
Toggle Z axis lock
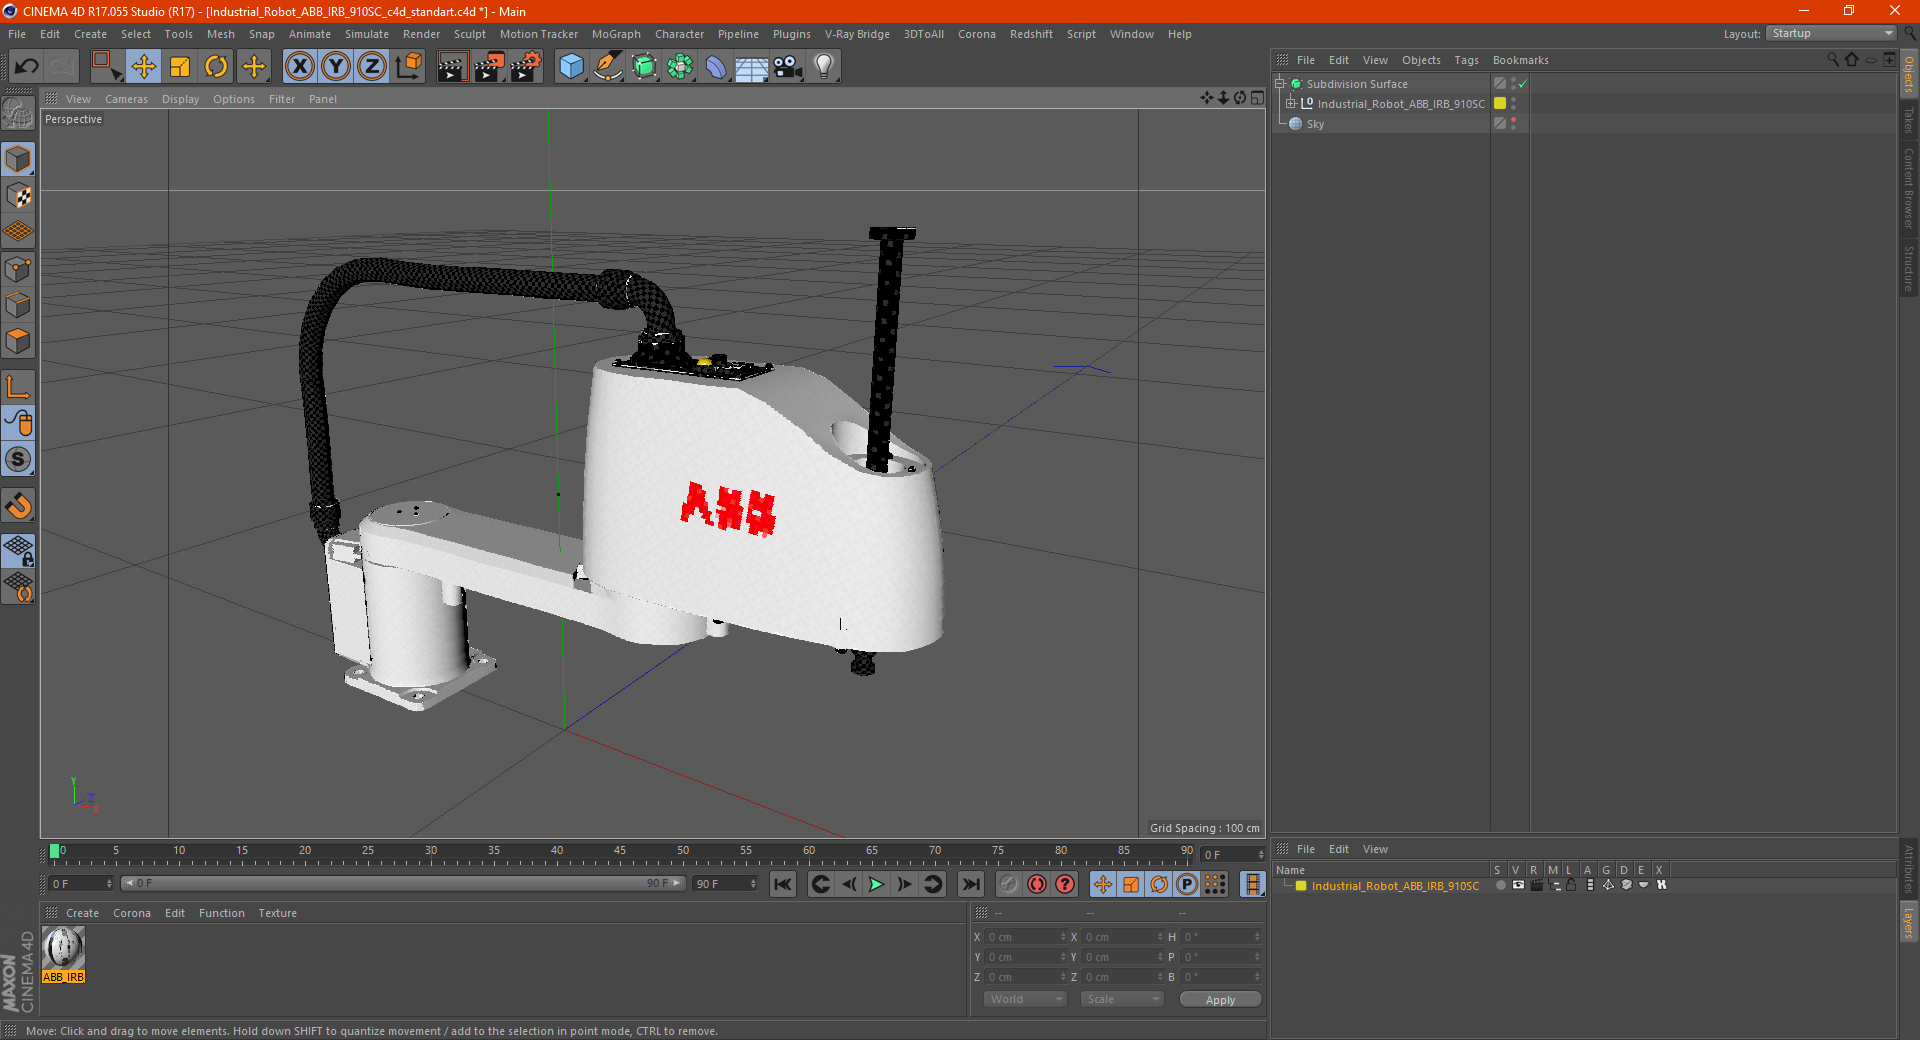click(372, 67)
